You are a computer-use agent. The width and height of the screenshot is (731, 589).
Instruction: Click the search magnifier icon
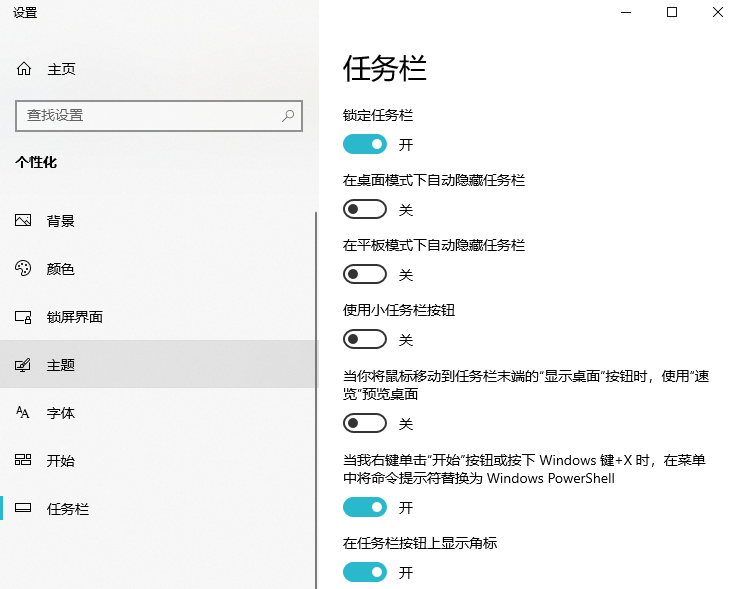288,116
